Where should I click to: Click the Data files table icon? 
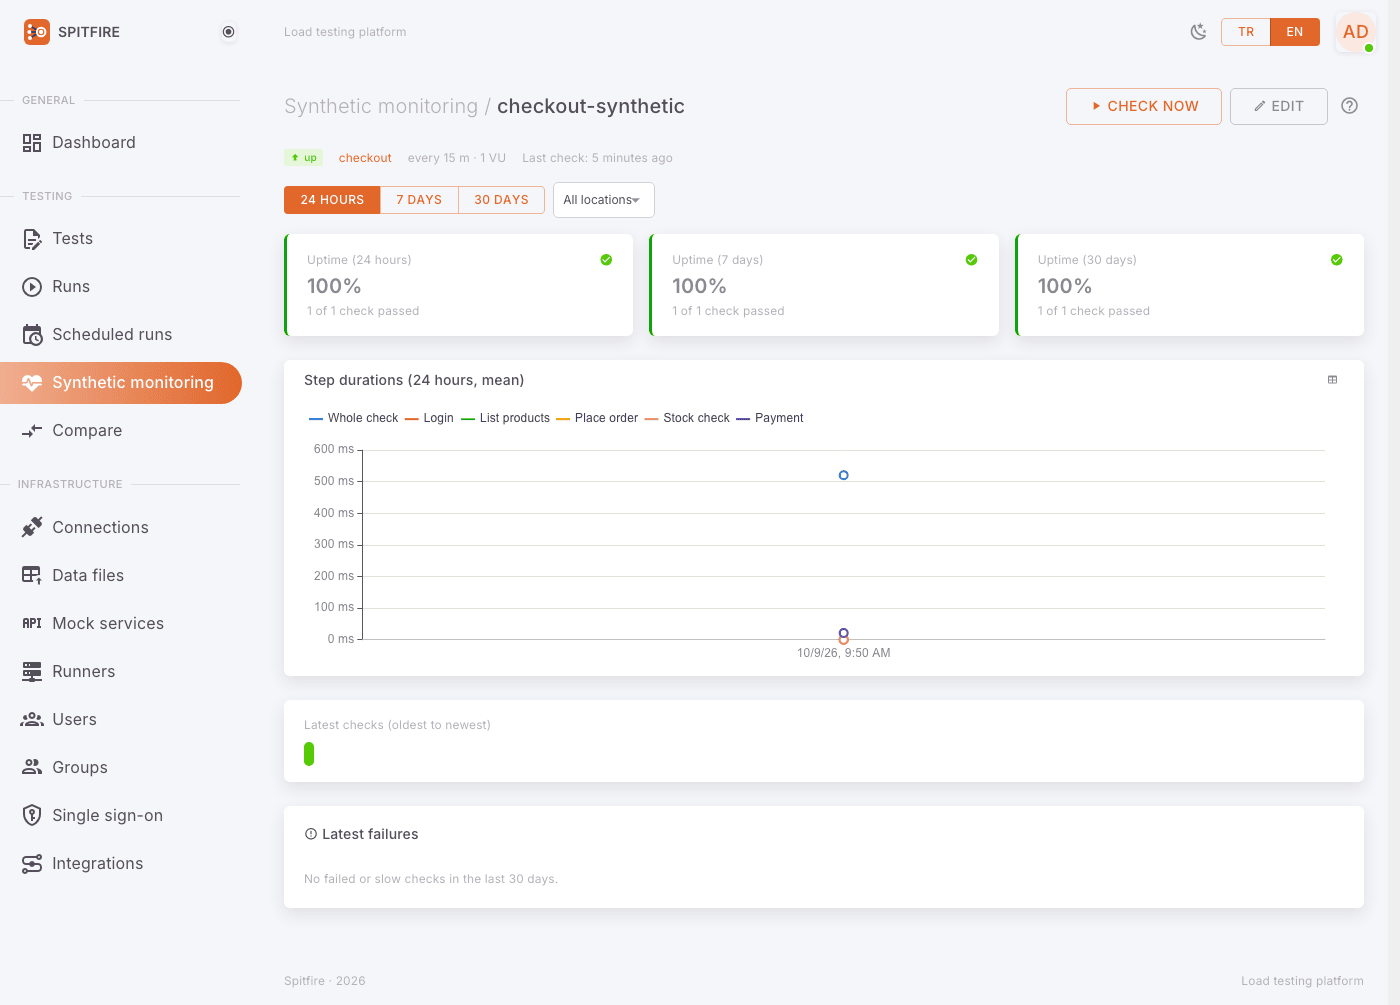pyautogui.click(x=32, y=575)
